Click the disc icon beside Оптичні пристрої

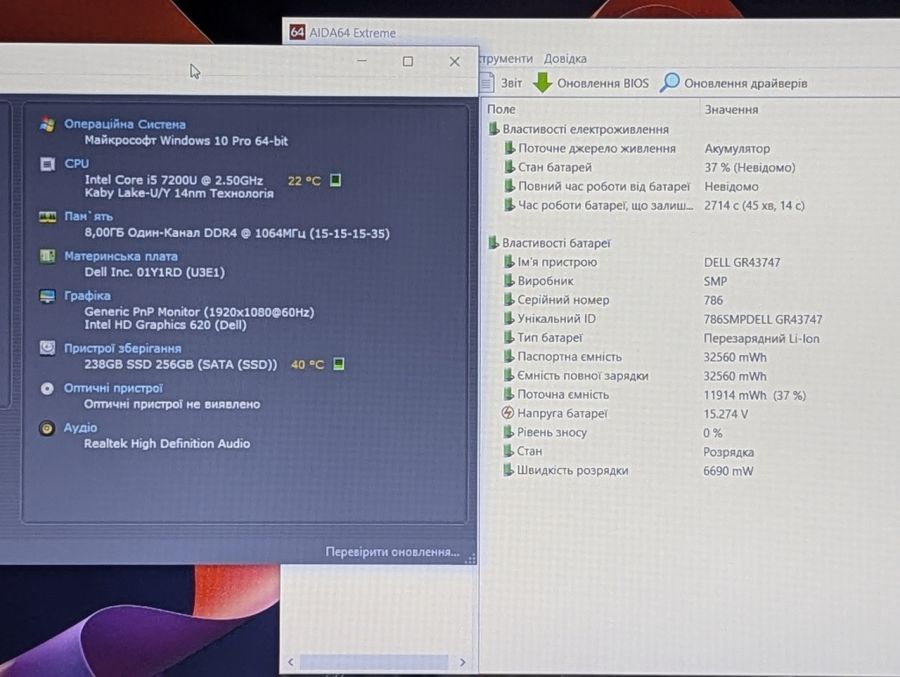[47, 389]
